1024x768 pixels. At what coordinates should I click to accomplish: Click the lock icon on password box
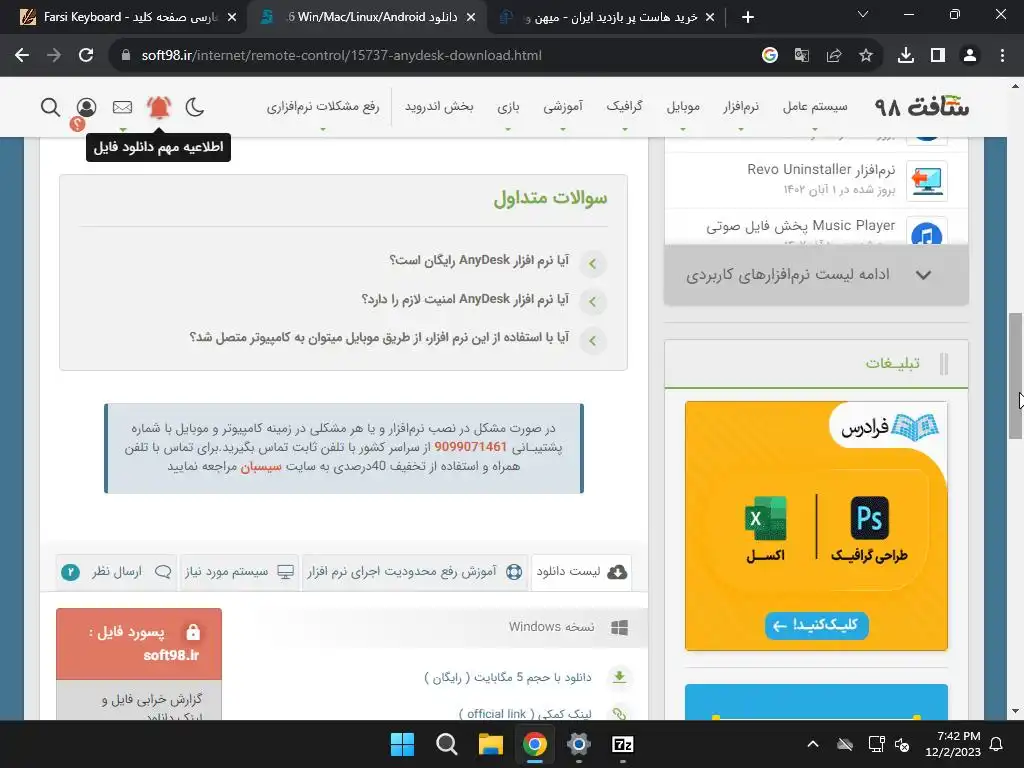[193, 632]
